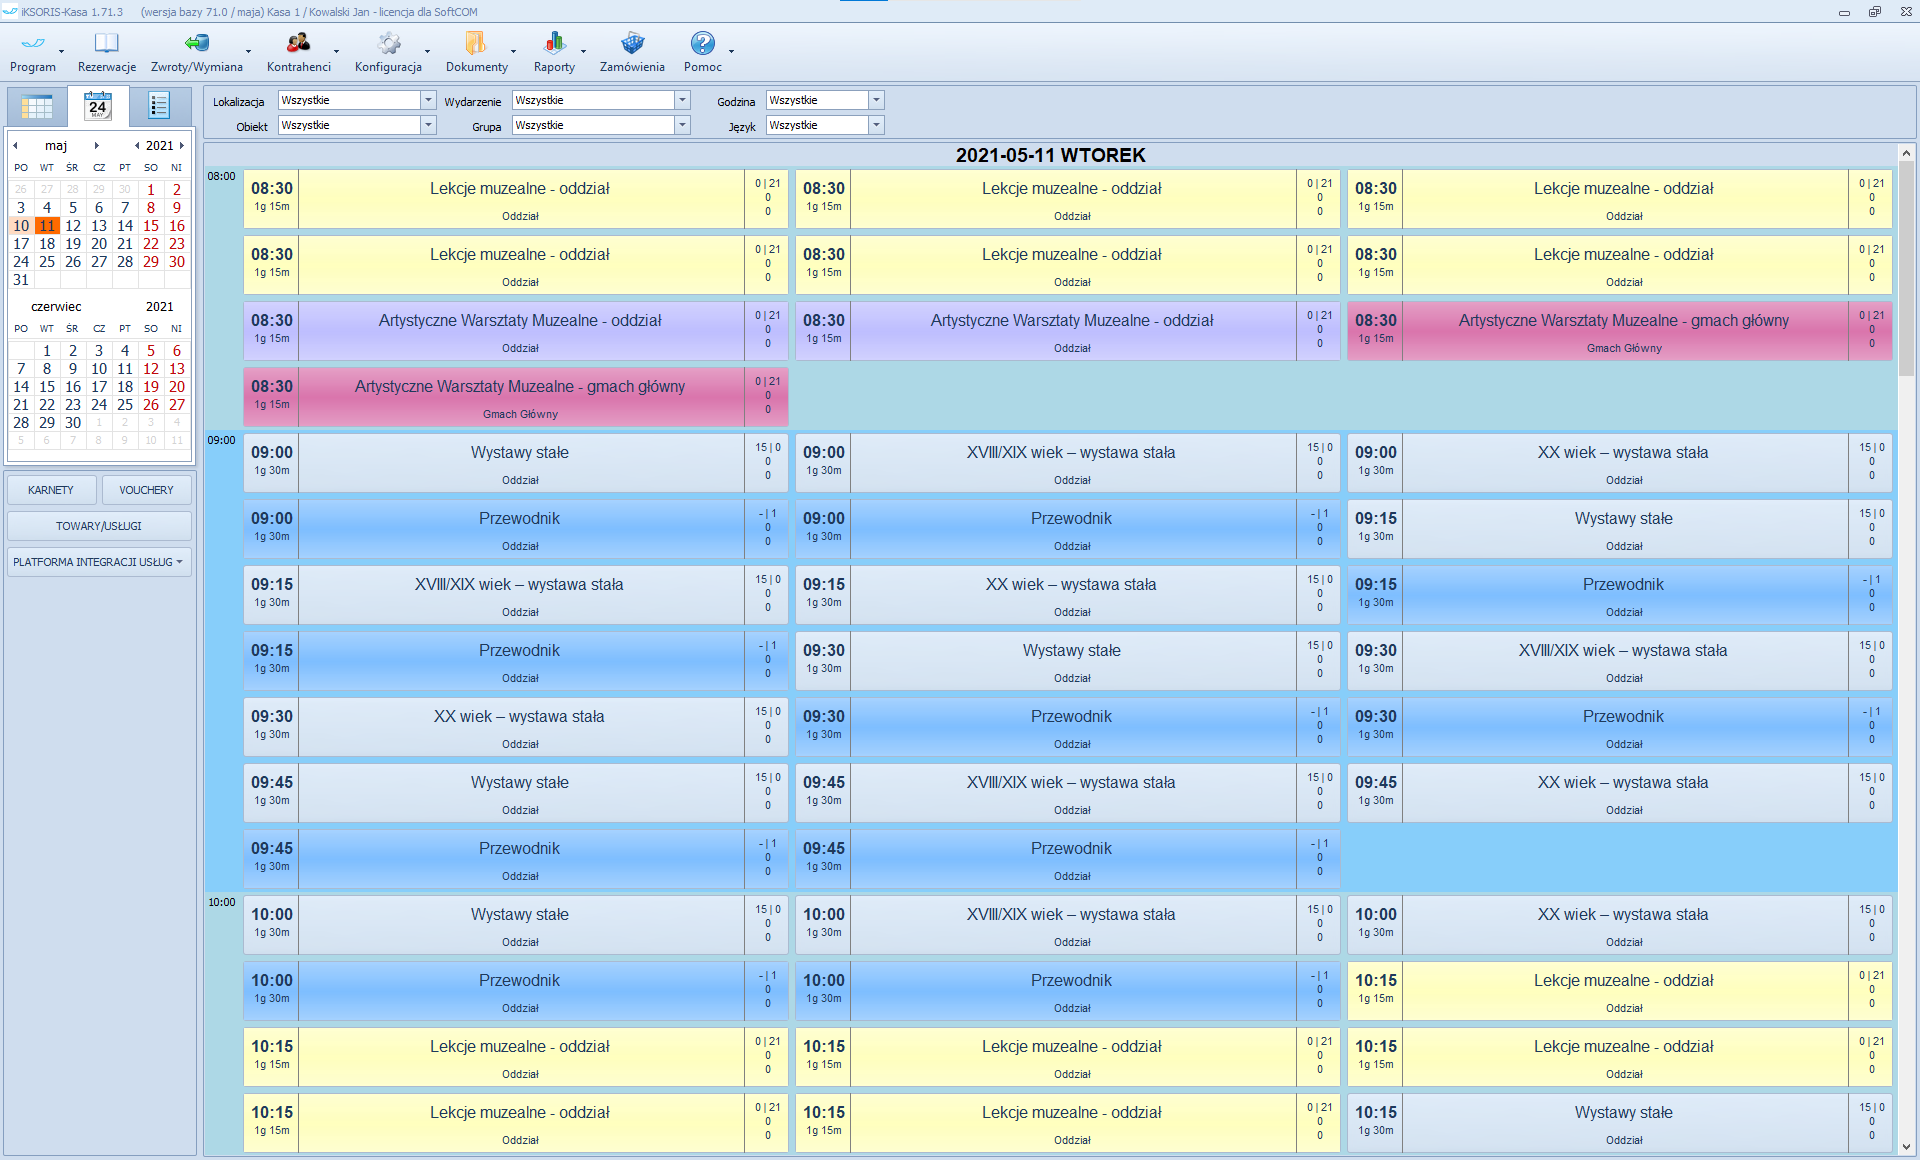Open the Konfiguracja gear icon

click(x=388, y=44)
